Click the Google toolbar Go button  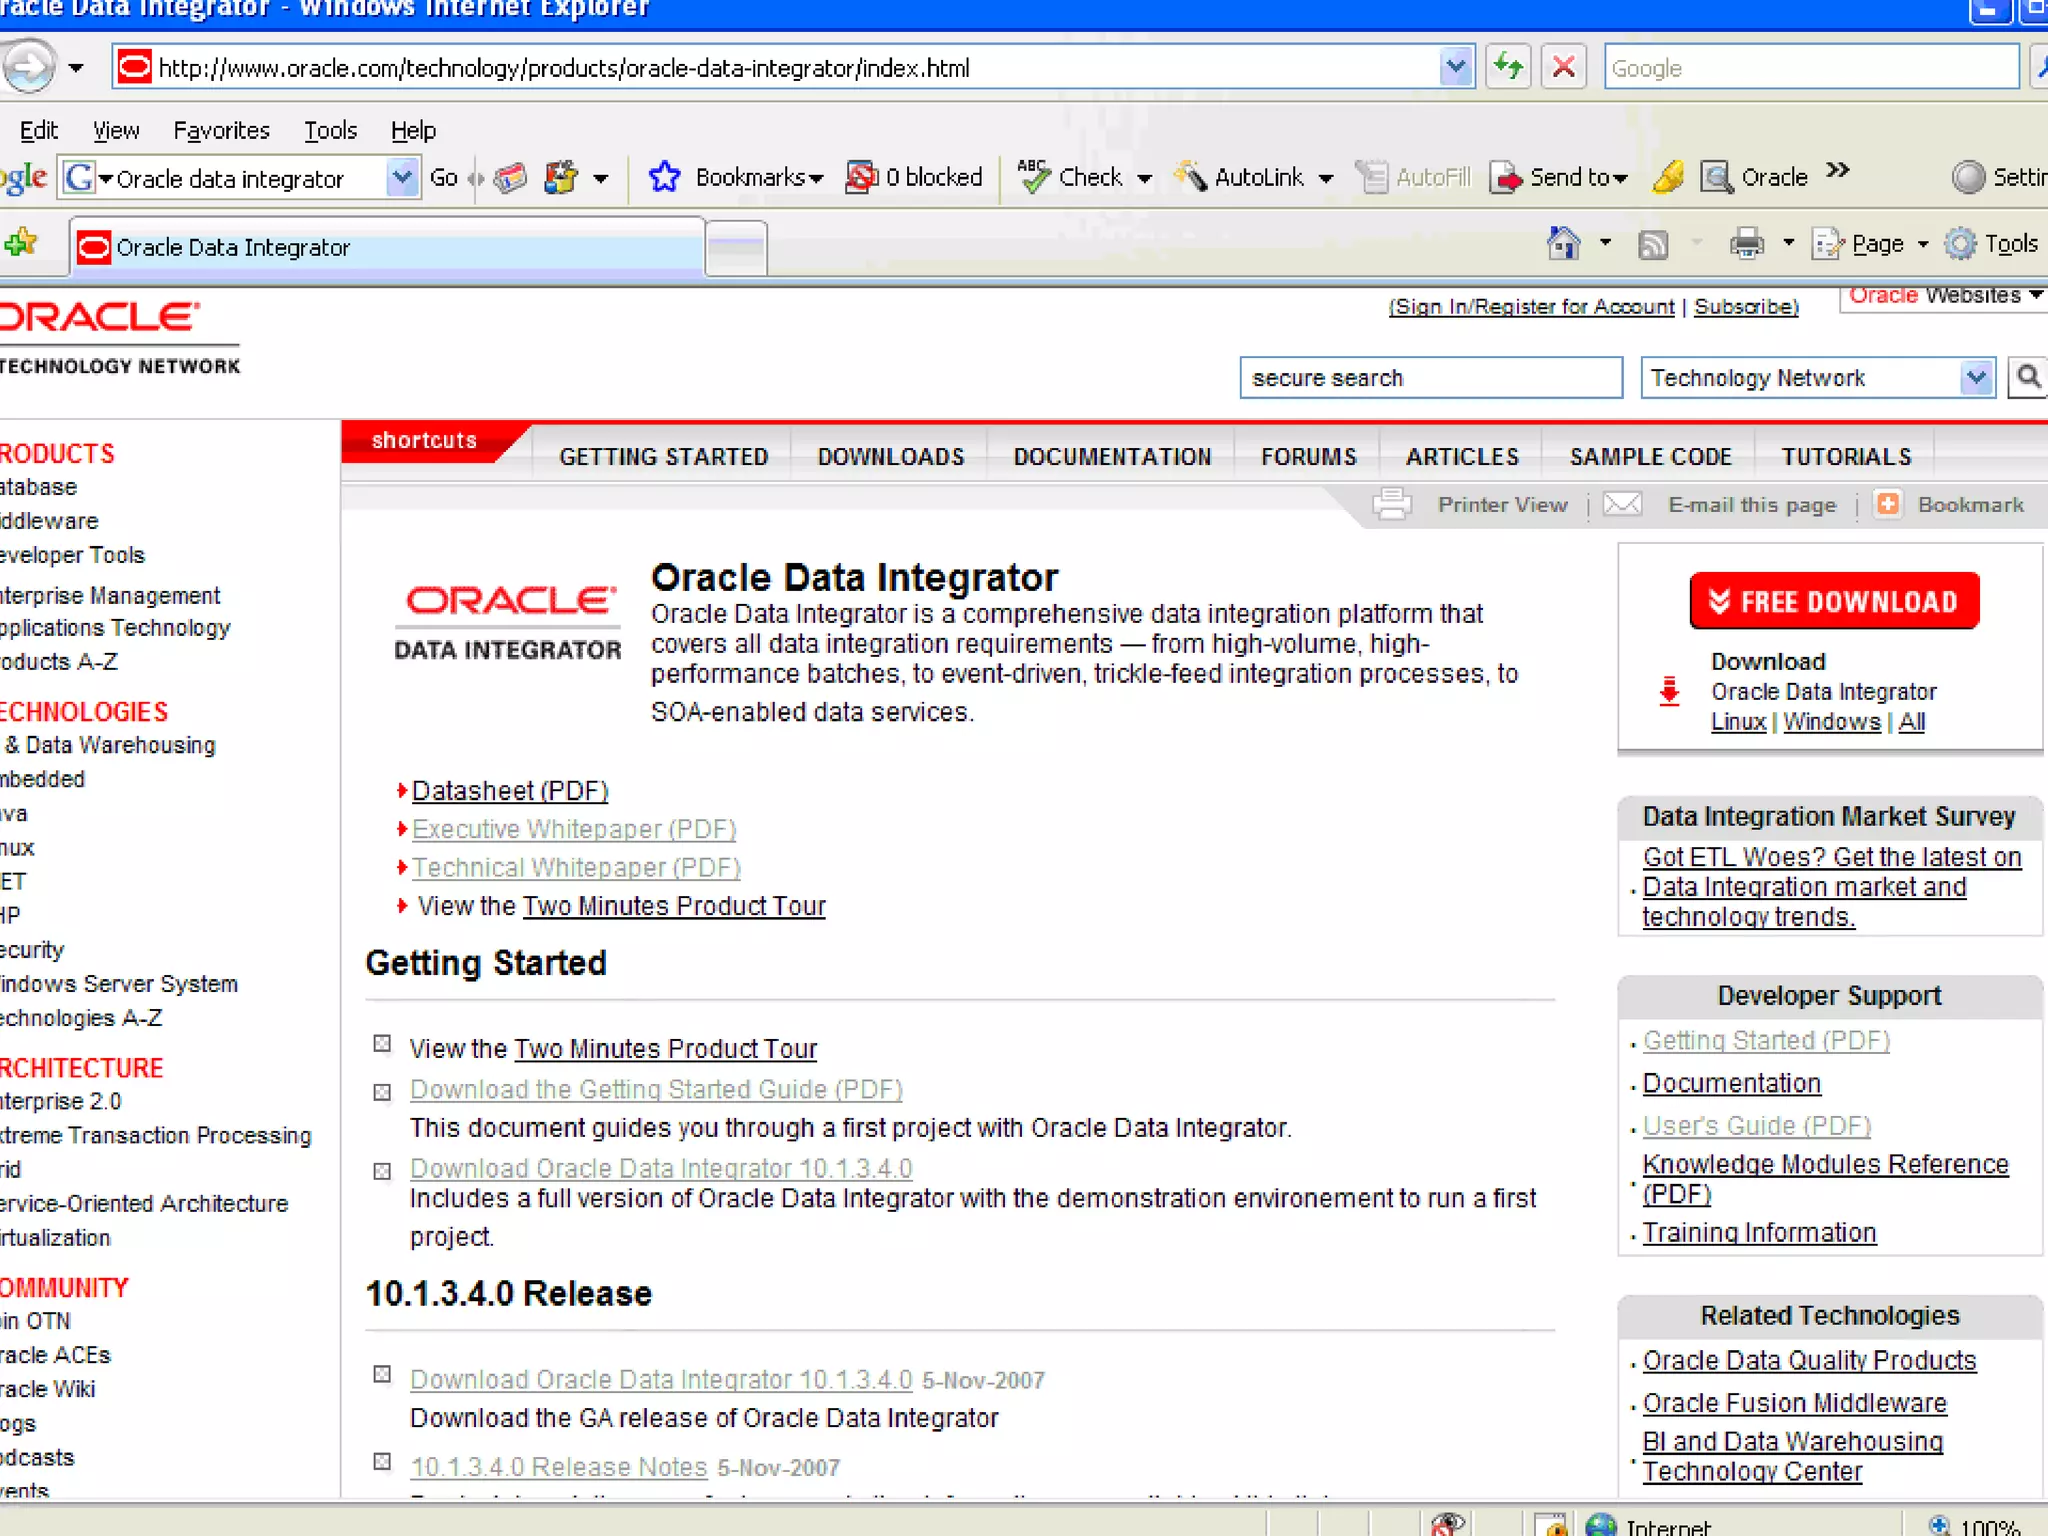[444, 178]
